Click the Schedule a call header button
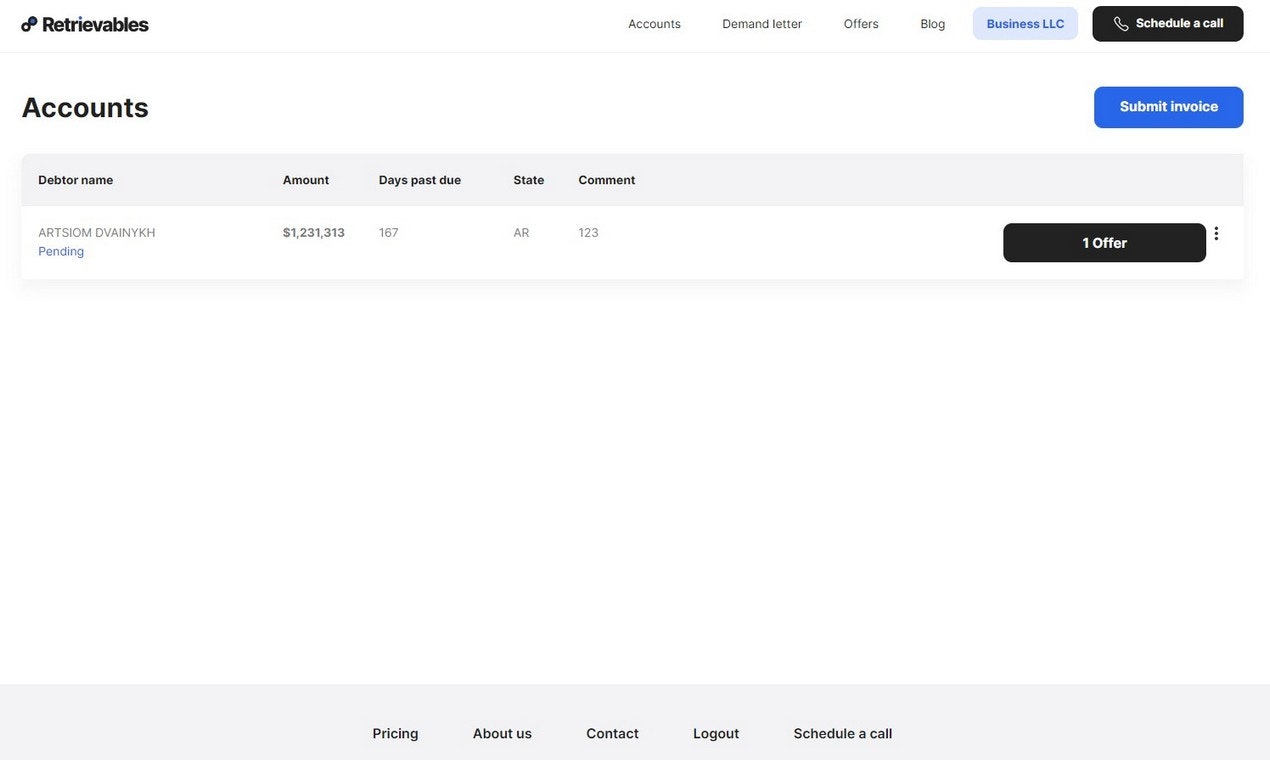 coord(1168,24)
